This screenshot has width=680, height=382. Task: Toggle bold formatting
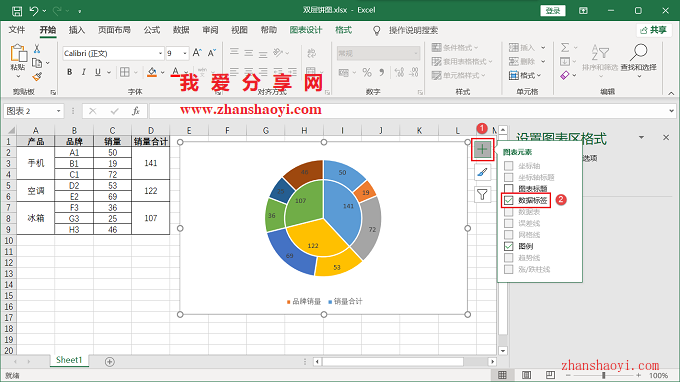(x=69, y=72)
